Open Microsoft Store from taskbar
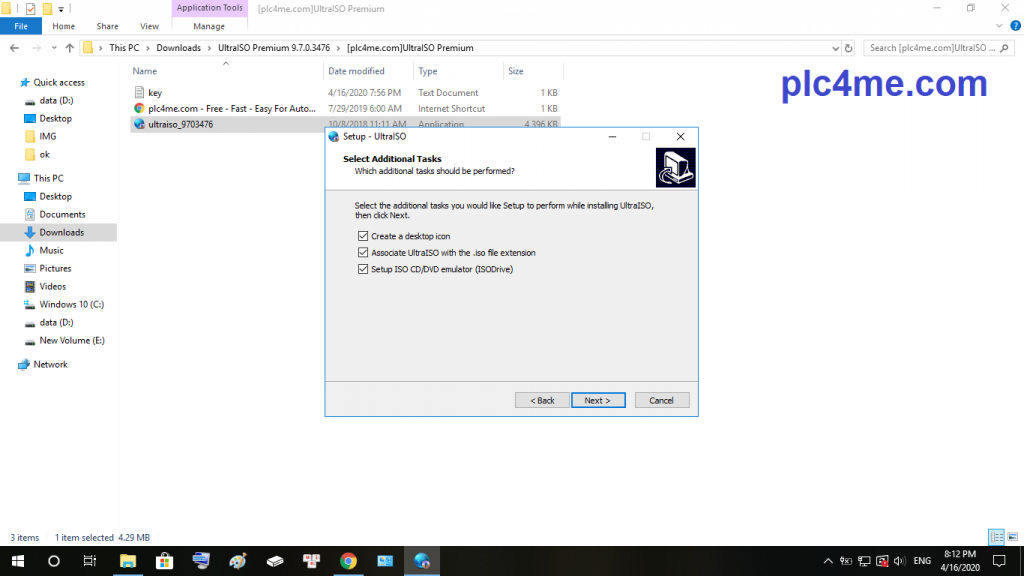1024x576 pixels. click(165, 561)
